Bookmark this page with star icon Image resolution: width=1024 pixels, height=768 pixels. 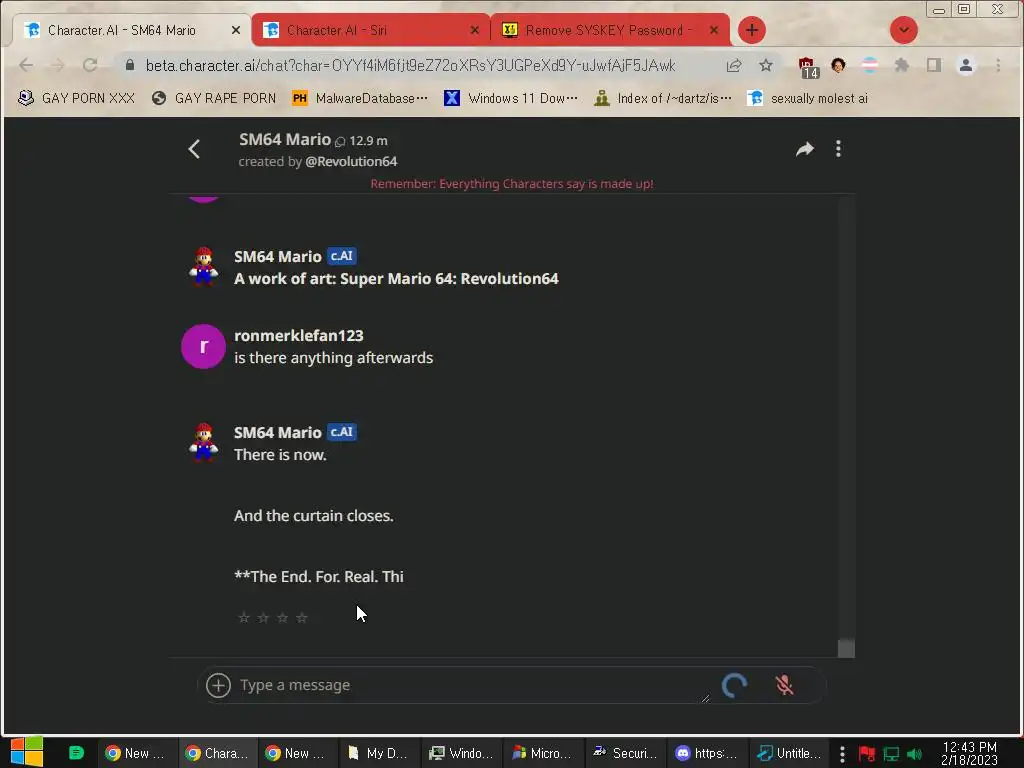click(766, 65)
